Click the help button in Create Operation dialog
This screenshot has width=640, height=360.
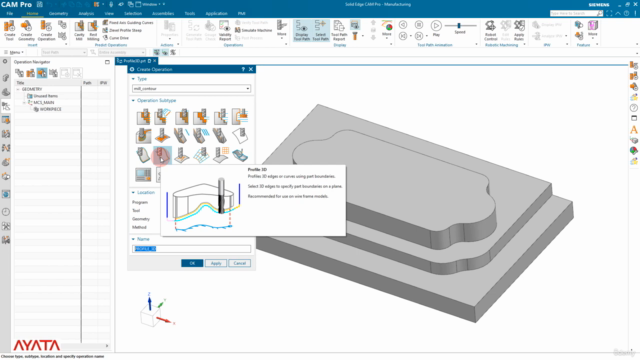[243, 69]
